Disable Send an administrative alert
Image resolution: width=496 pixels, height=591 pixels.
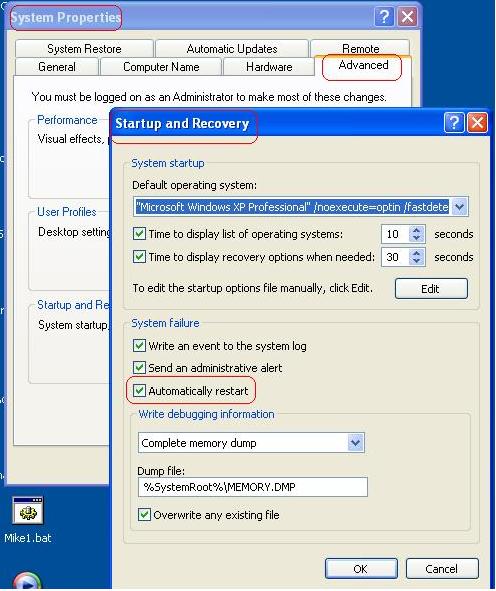[x=139, y=367]
